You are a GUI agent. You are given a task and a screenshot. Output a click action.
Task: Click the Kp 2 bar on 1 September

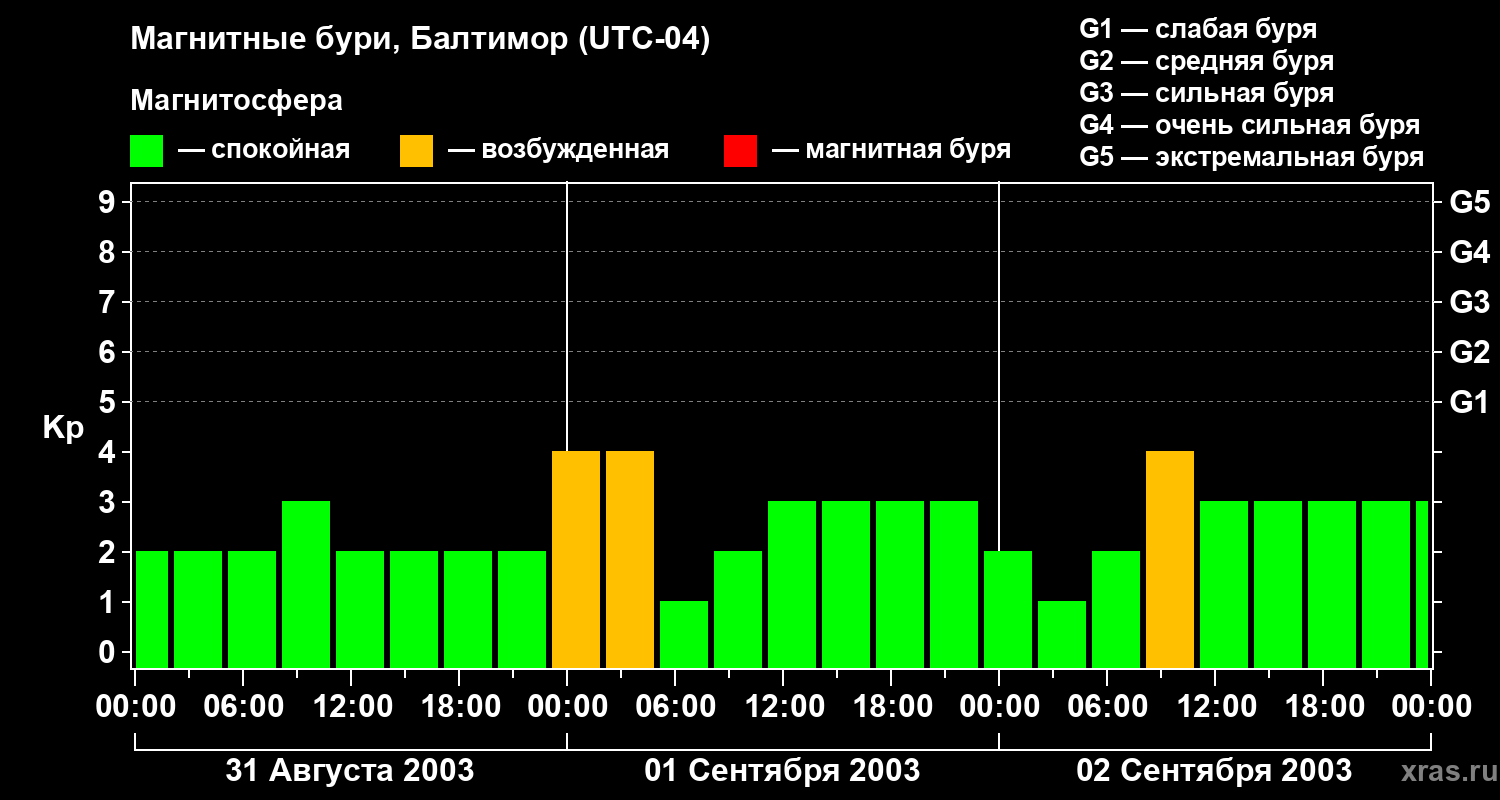click(x=738, y=609)
